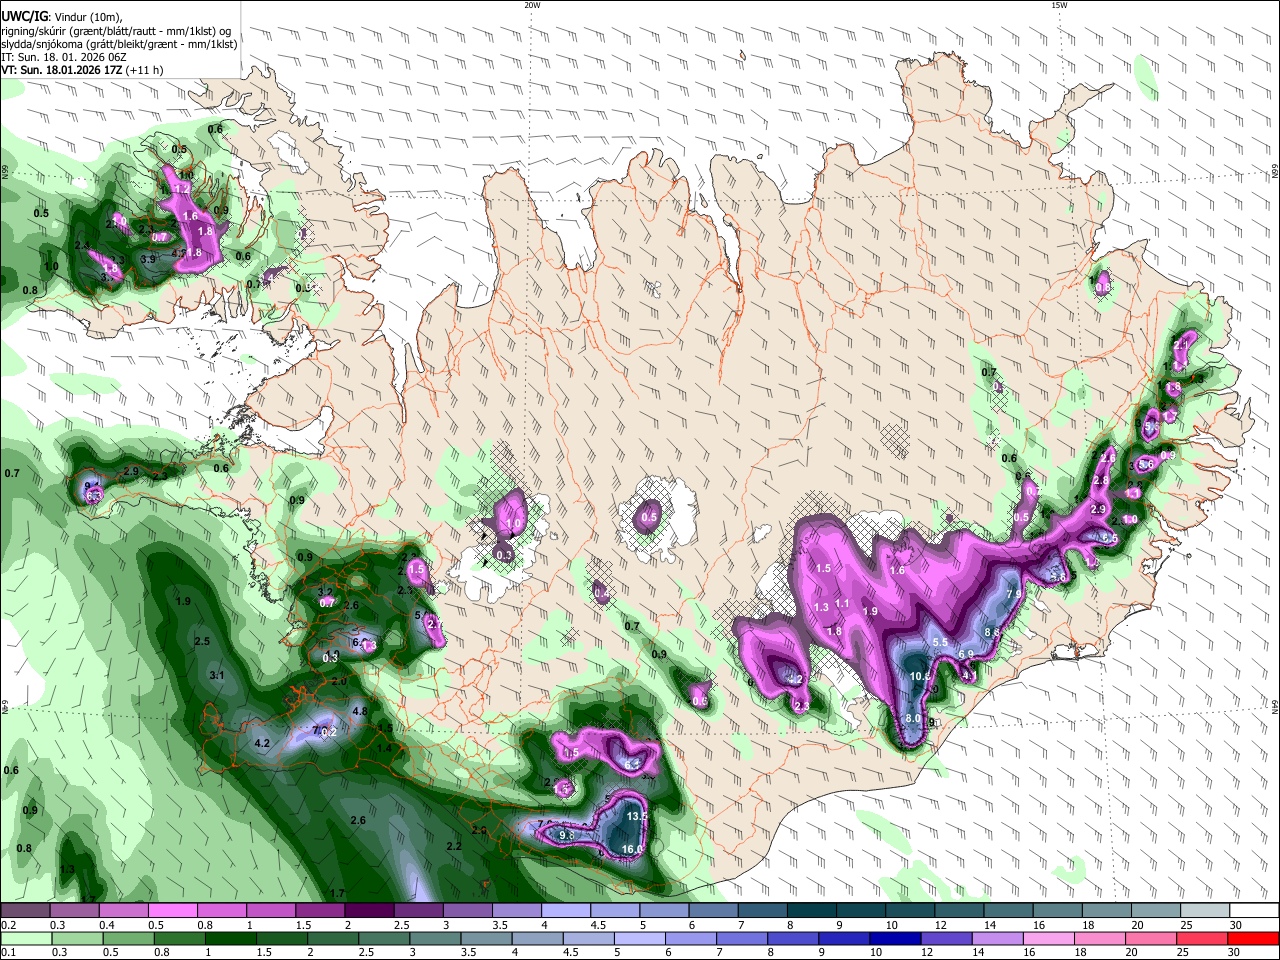Click the '13.5' precipitation value on the map
Screen dimensions: 1280x960
(637, 816)
